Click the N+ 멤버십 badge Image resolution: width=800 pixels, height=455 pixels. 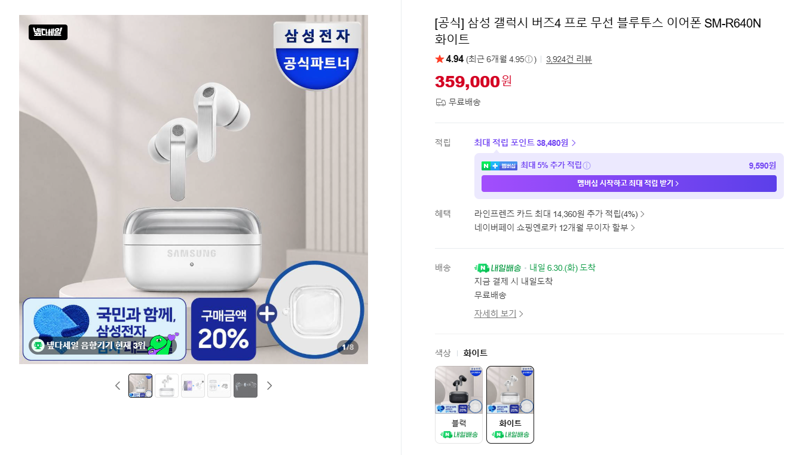499,166
